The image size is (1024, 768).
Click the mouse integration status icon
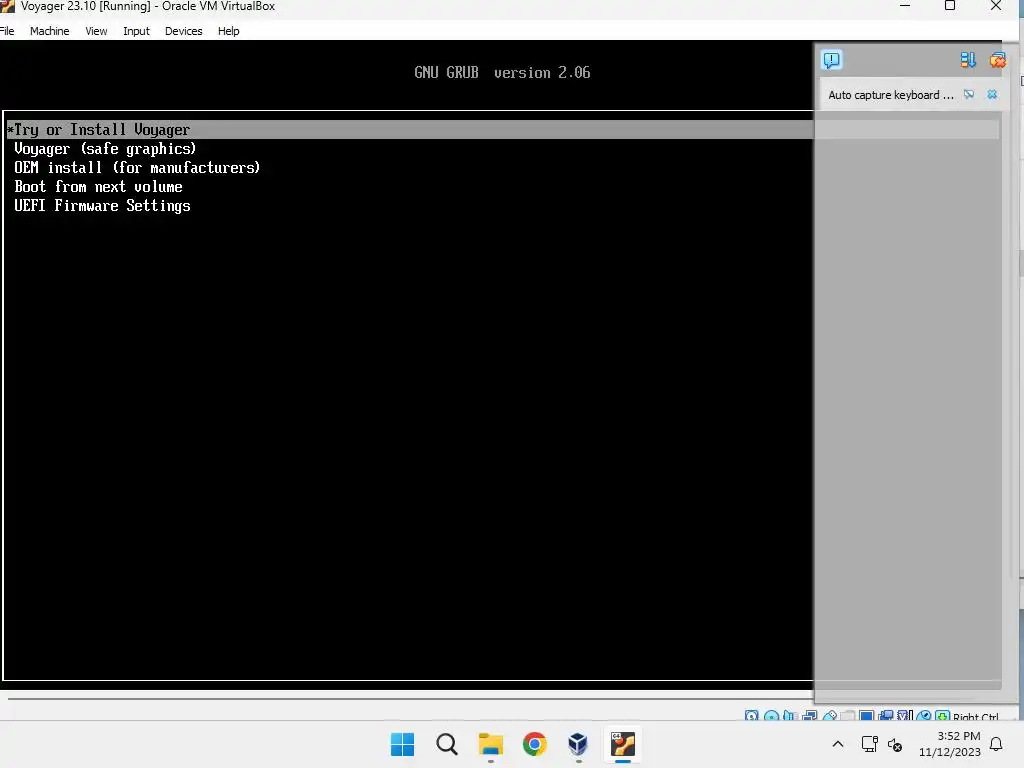tap(923, 716)
